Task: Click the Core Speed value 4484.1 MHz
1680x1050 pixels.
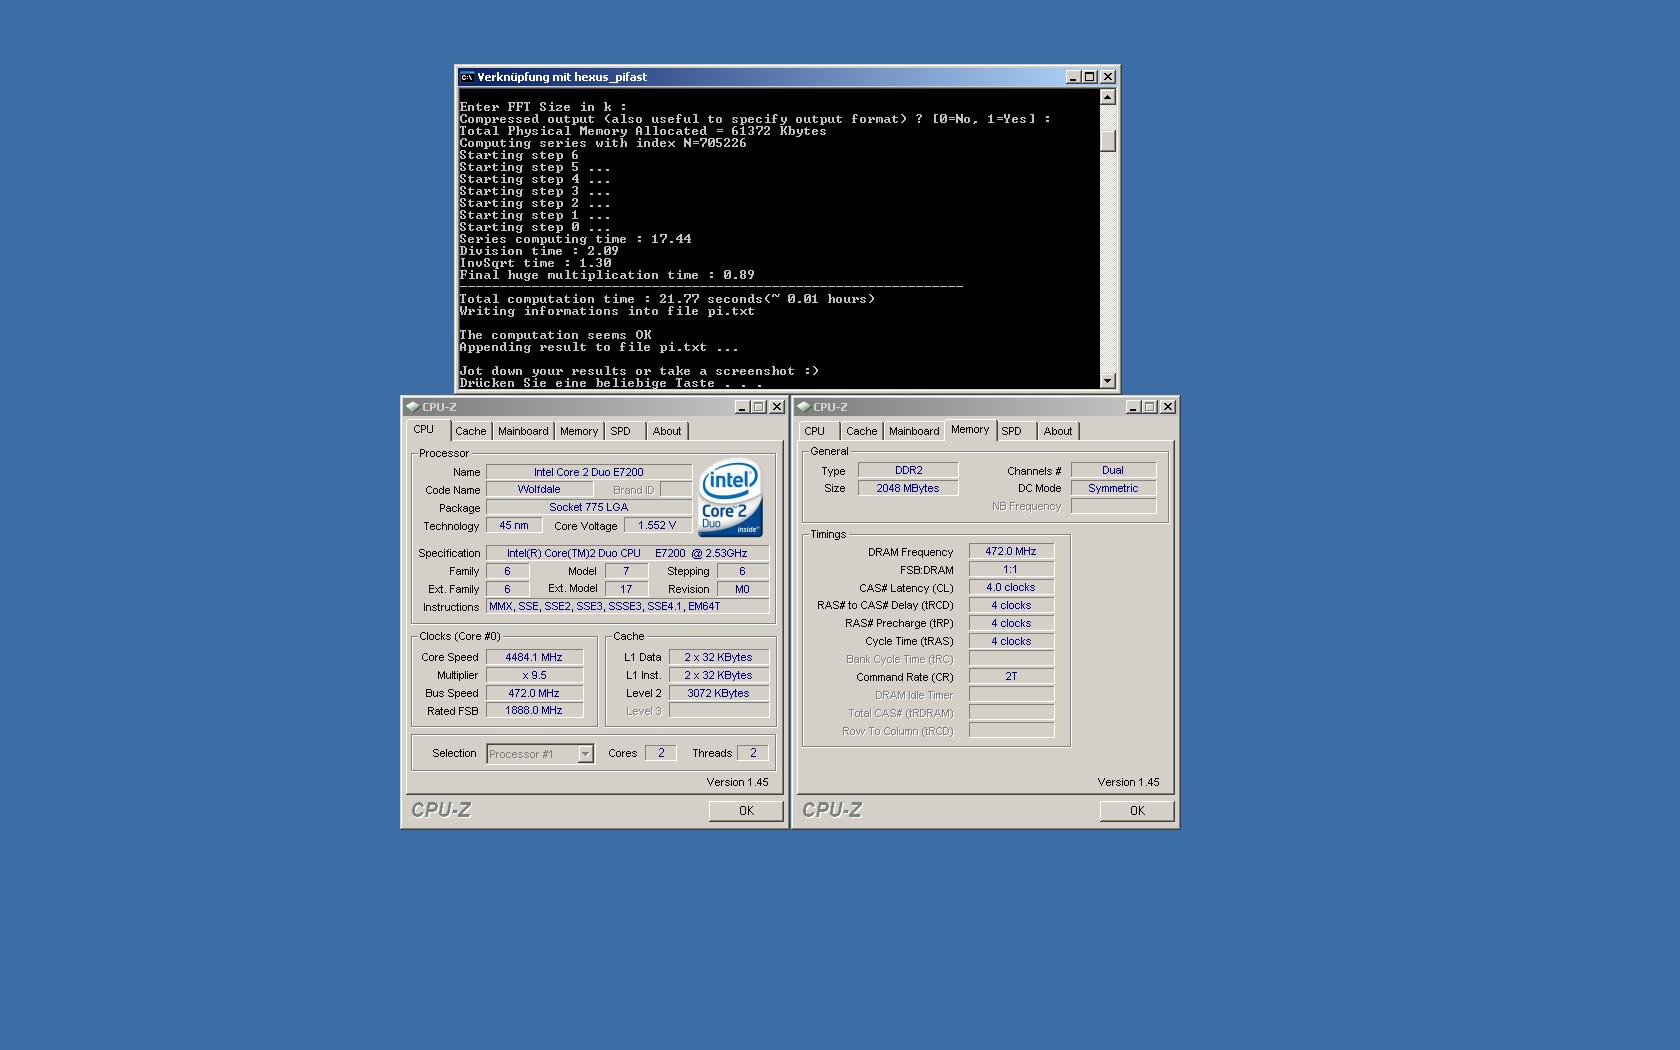Action: [534, 657]
